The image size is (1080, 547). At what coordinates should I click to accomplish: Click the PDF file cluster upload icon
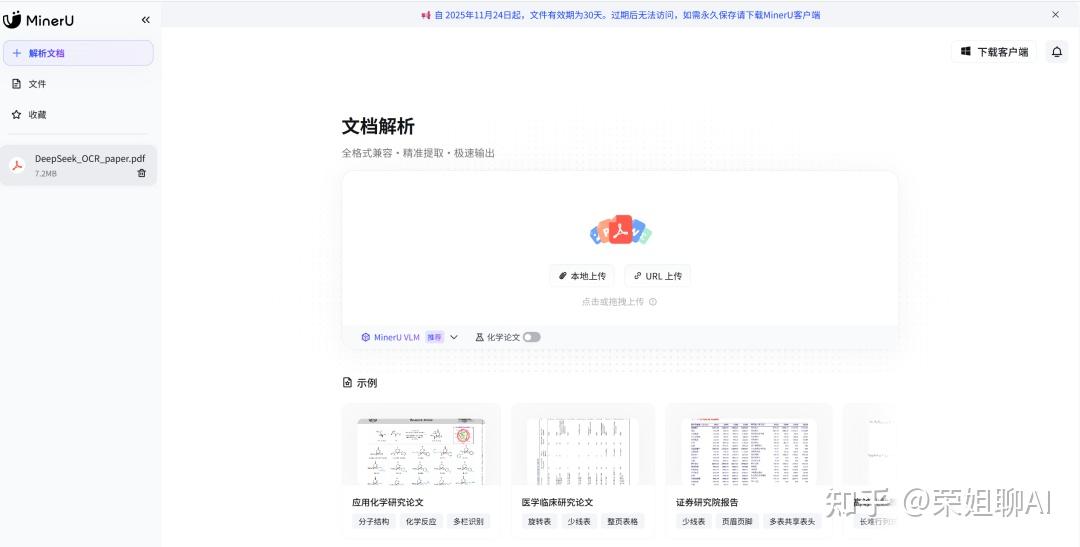(x=620, y=231)
